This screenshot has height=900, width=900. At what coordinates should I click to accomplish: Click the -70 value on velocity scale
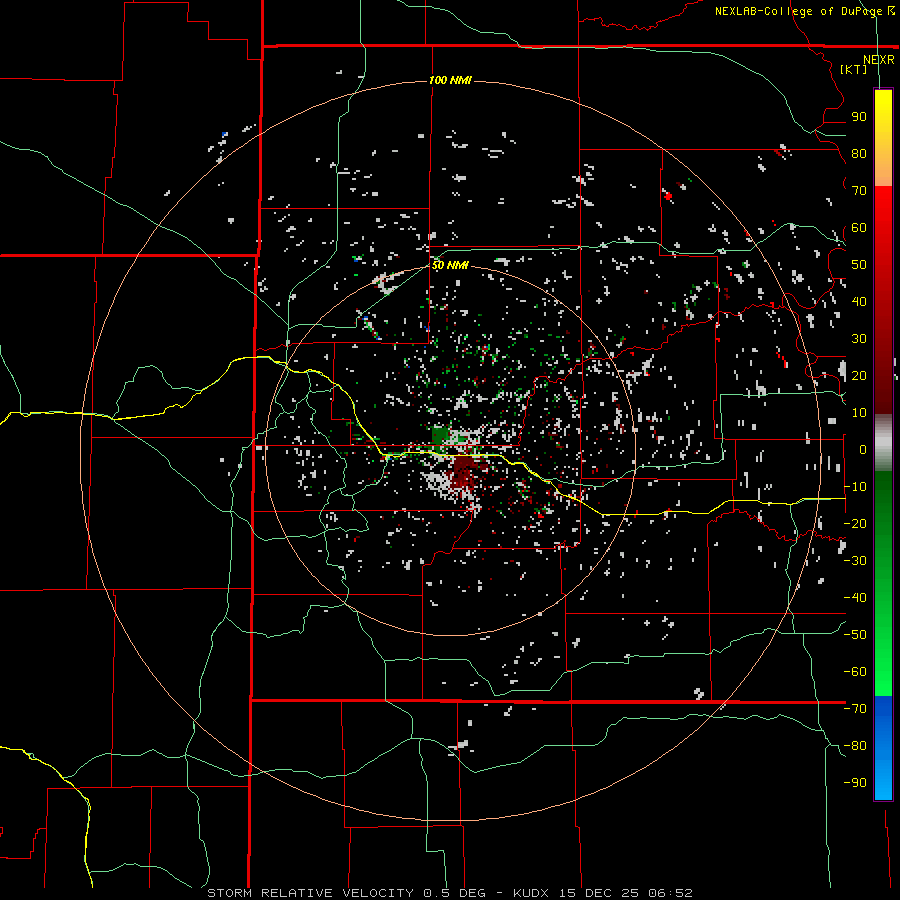pyautogui.click(x=855, y=709)
